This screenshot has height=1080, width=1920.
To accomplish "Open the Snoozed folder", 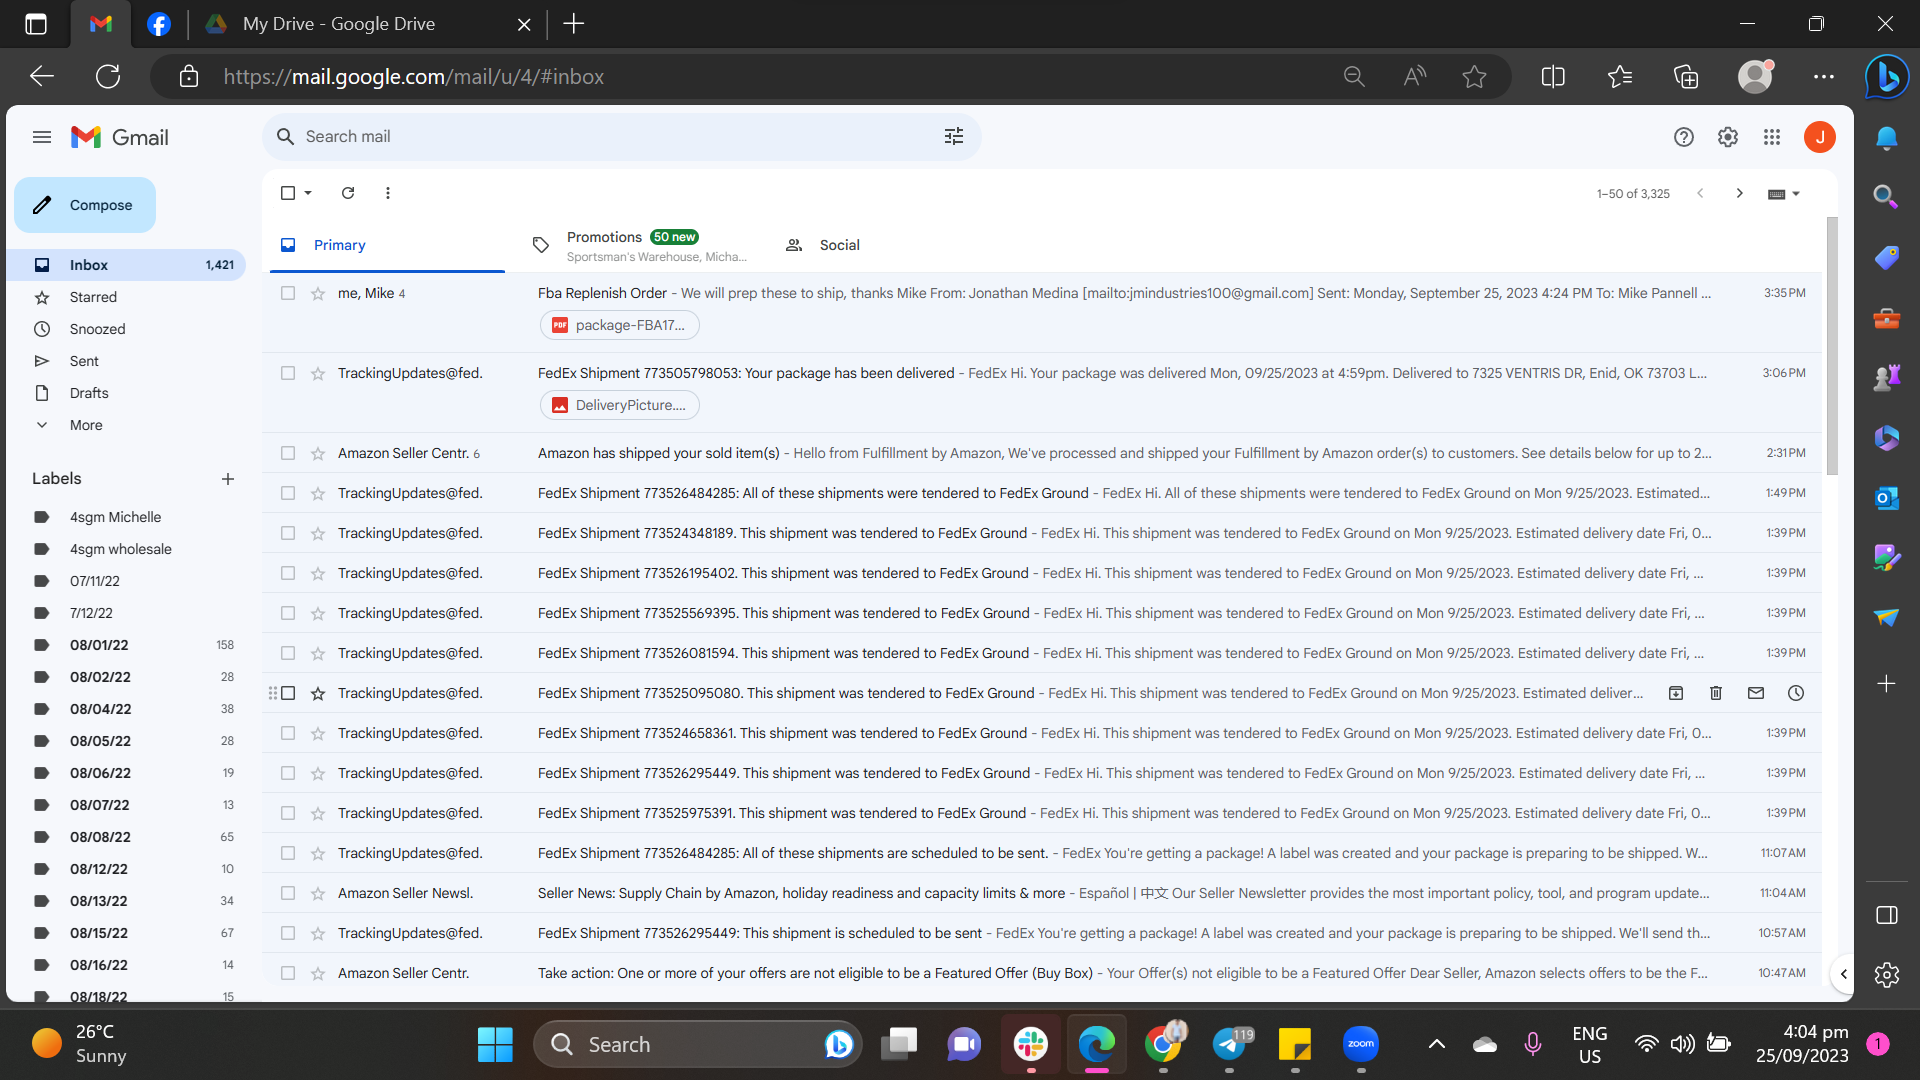I will tap(97, 329).
